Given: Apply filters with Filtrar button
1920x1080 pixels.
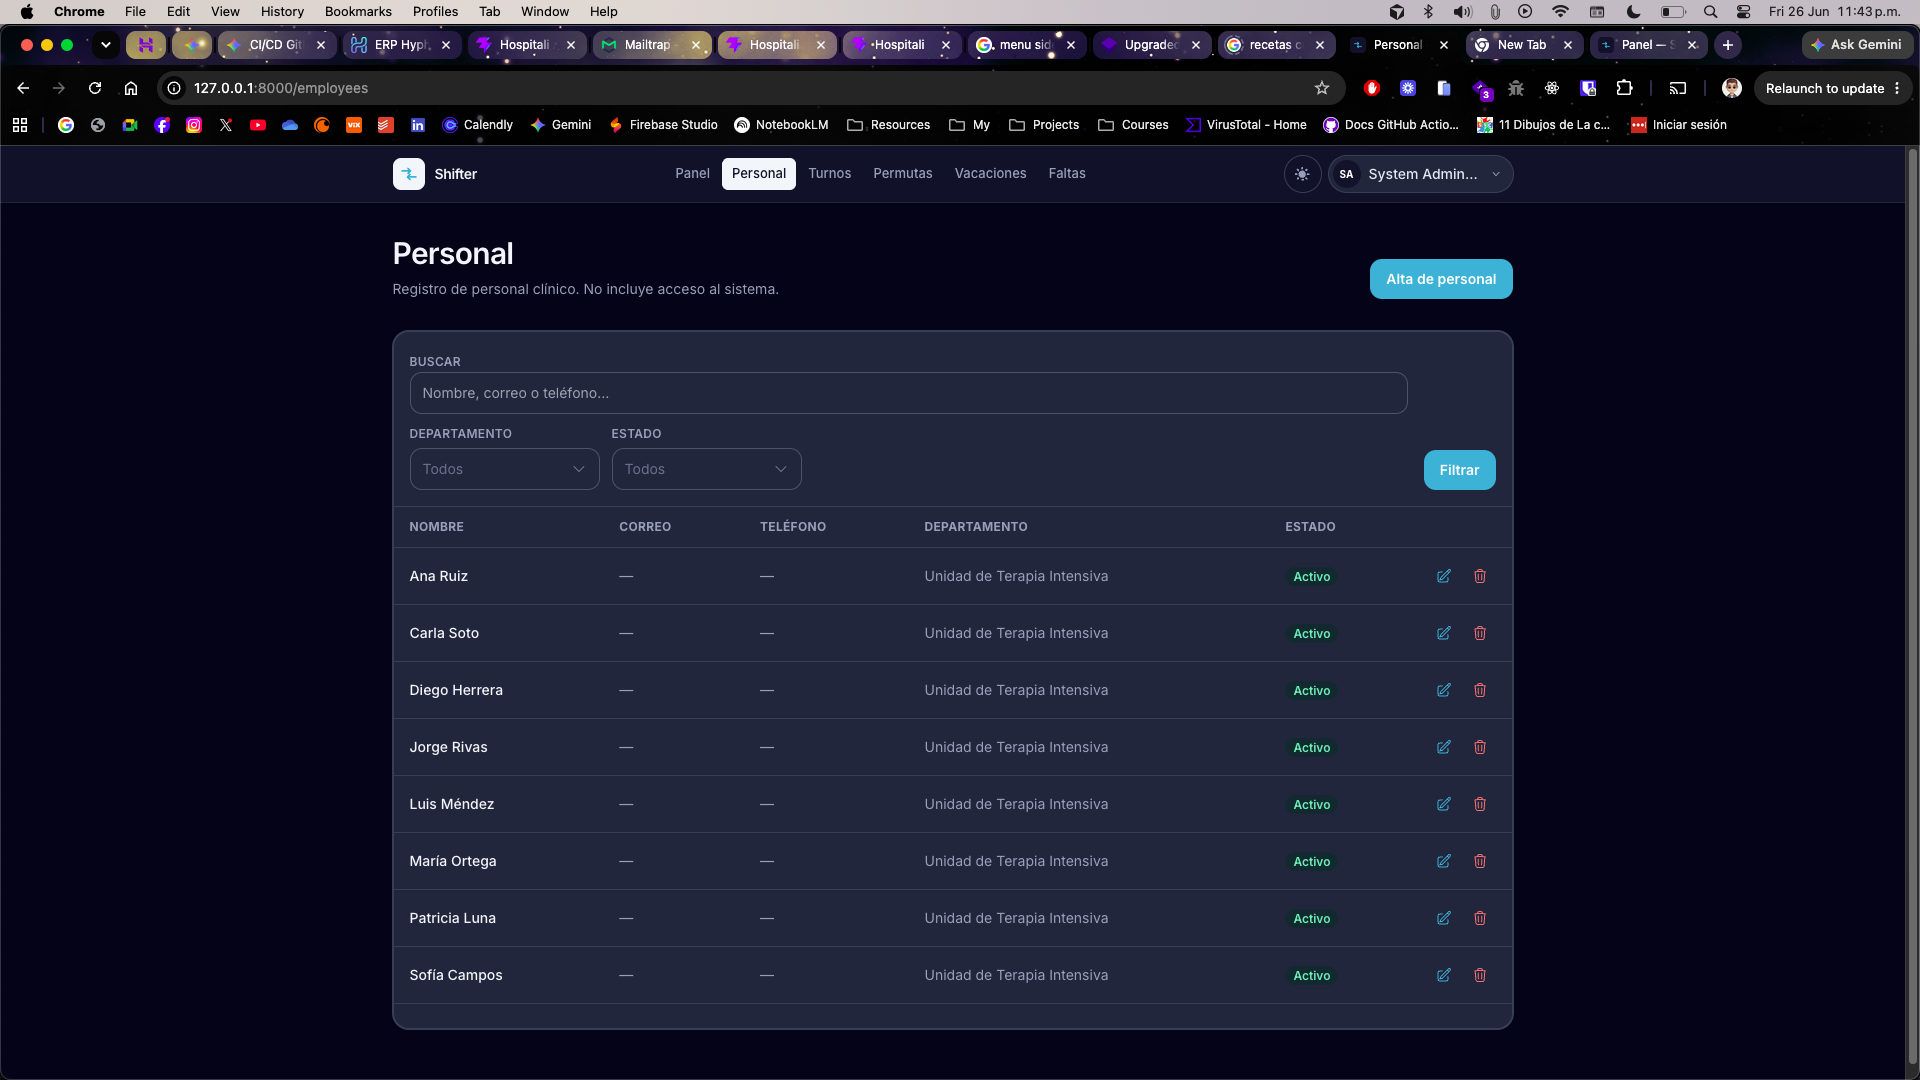Looking at the screenshot, I should (1459, 470).
